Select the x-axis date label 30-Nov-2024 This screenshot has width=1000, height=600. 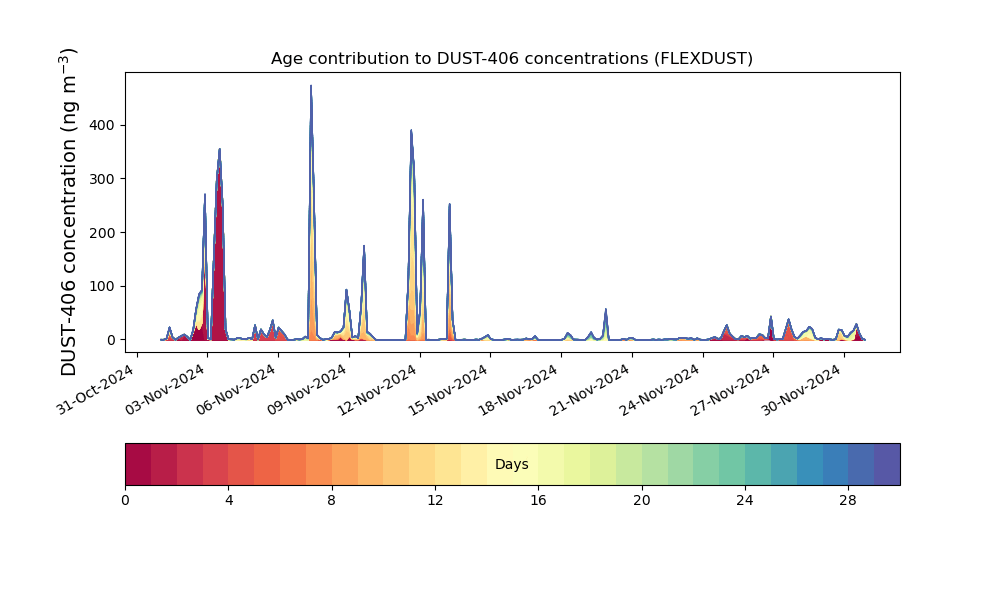click(x=804, y=389)
